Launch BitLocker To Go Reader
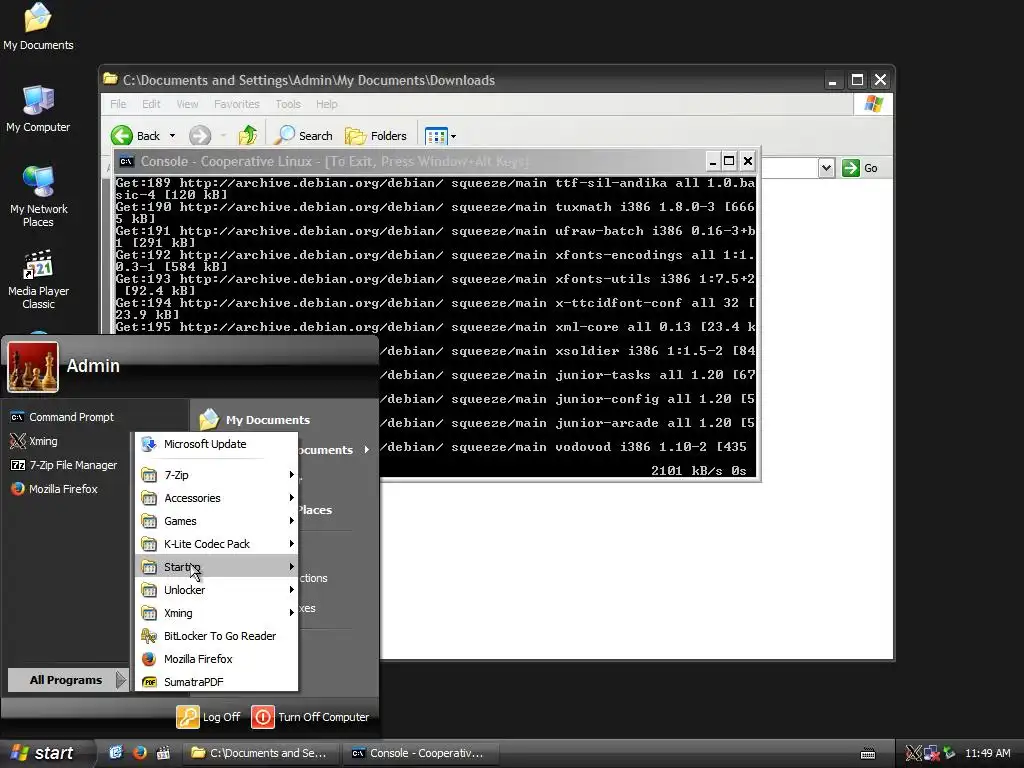The height and width of the screenshot is (768, 1024). (216, 635)
